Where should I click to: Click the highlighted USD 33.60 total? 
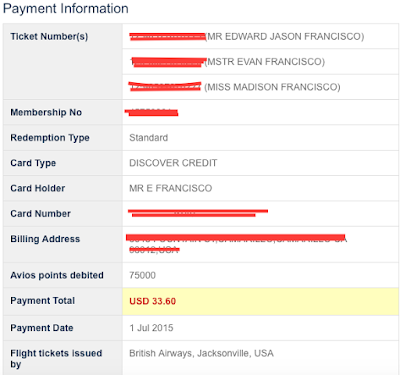click(x=152, y=301)
